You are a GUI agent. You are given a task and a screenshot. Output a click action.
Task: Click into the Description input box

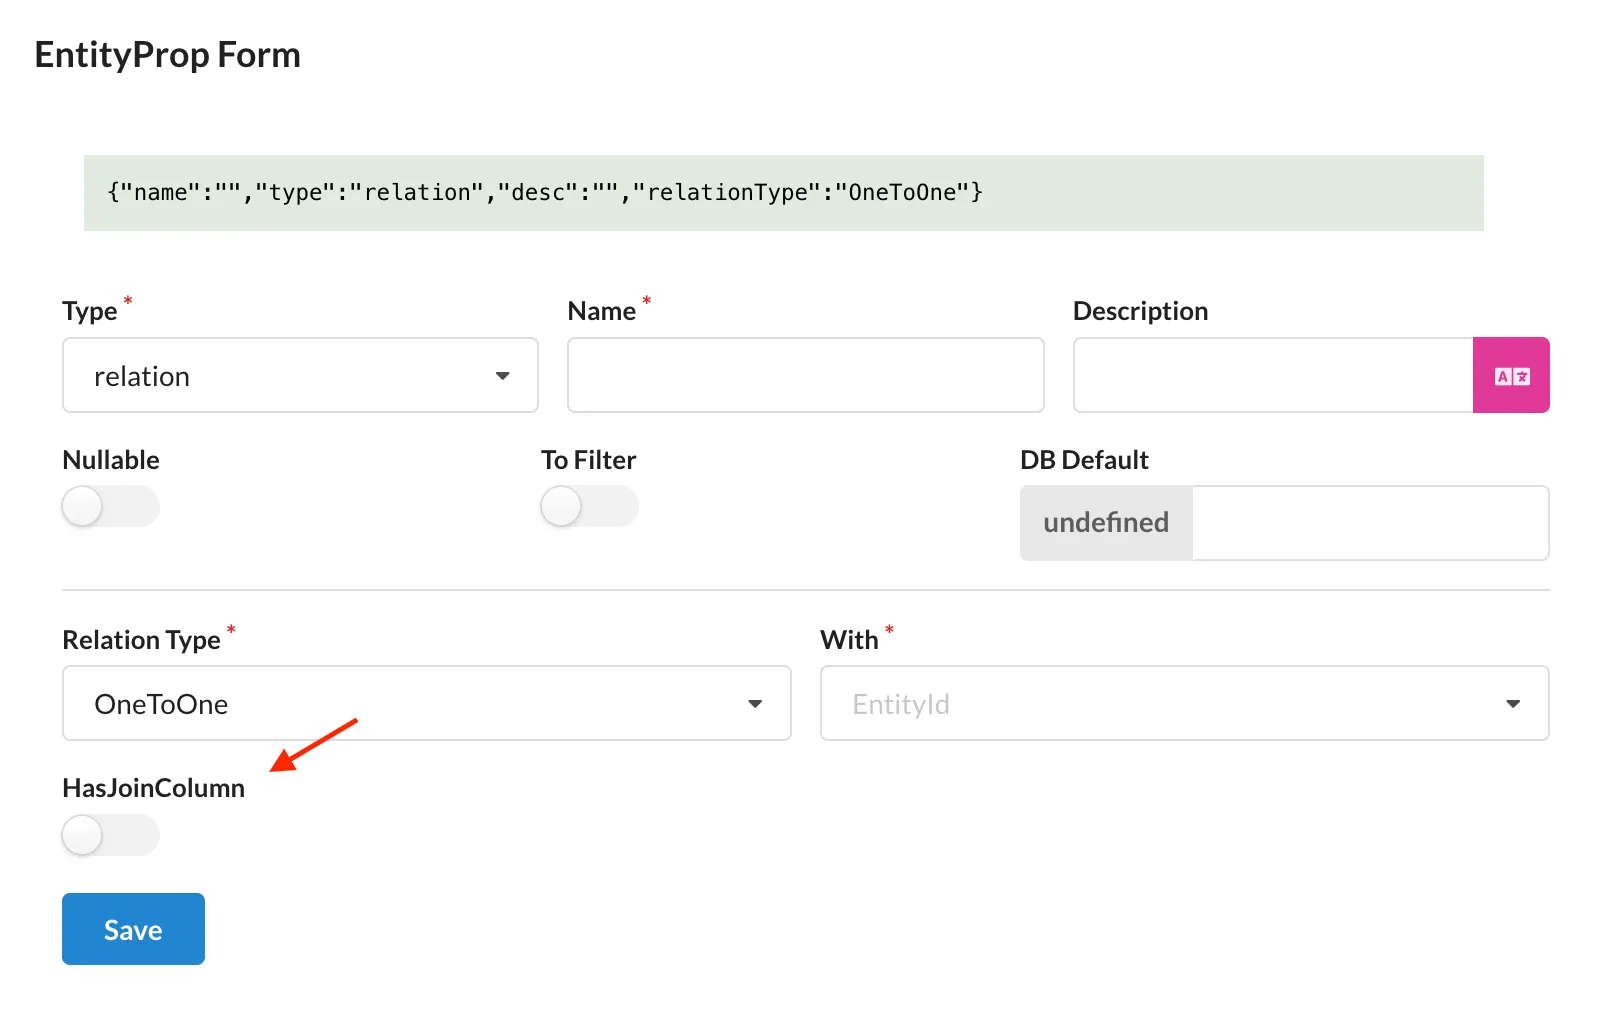pos(1272,376)
